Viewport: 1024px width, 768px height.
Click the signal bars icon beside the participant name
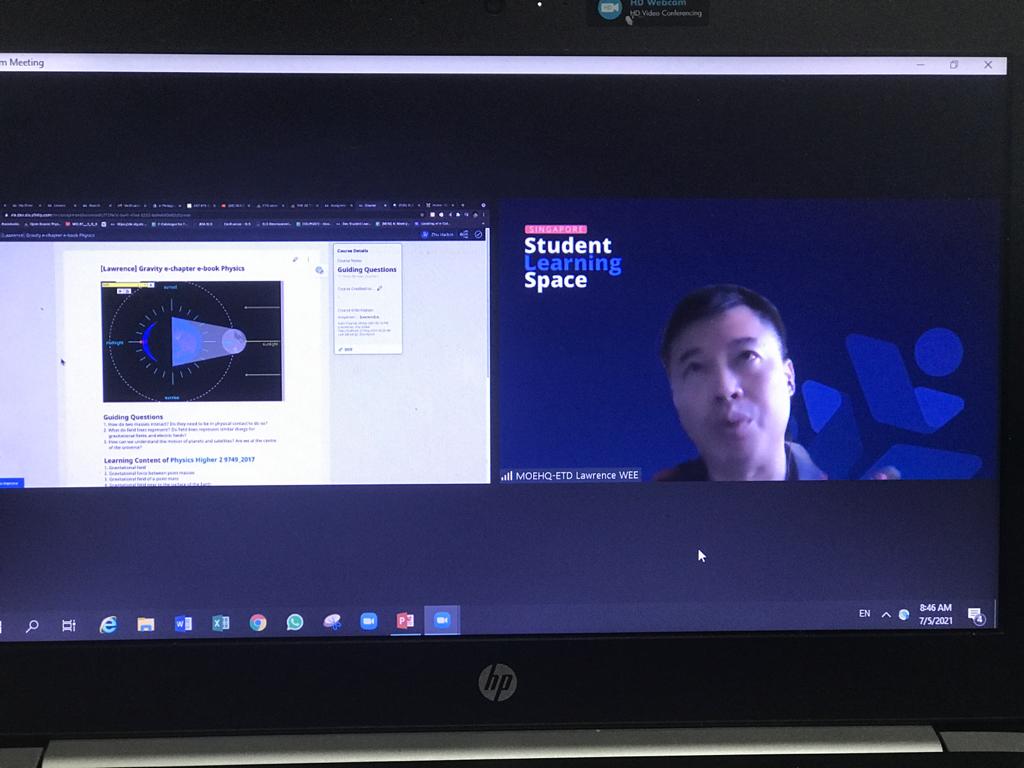tap(507, 476)
